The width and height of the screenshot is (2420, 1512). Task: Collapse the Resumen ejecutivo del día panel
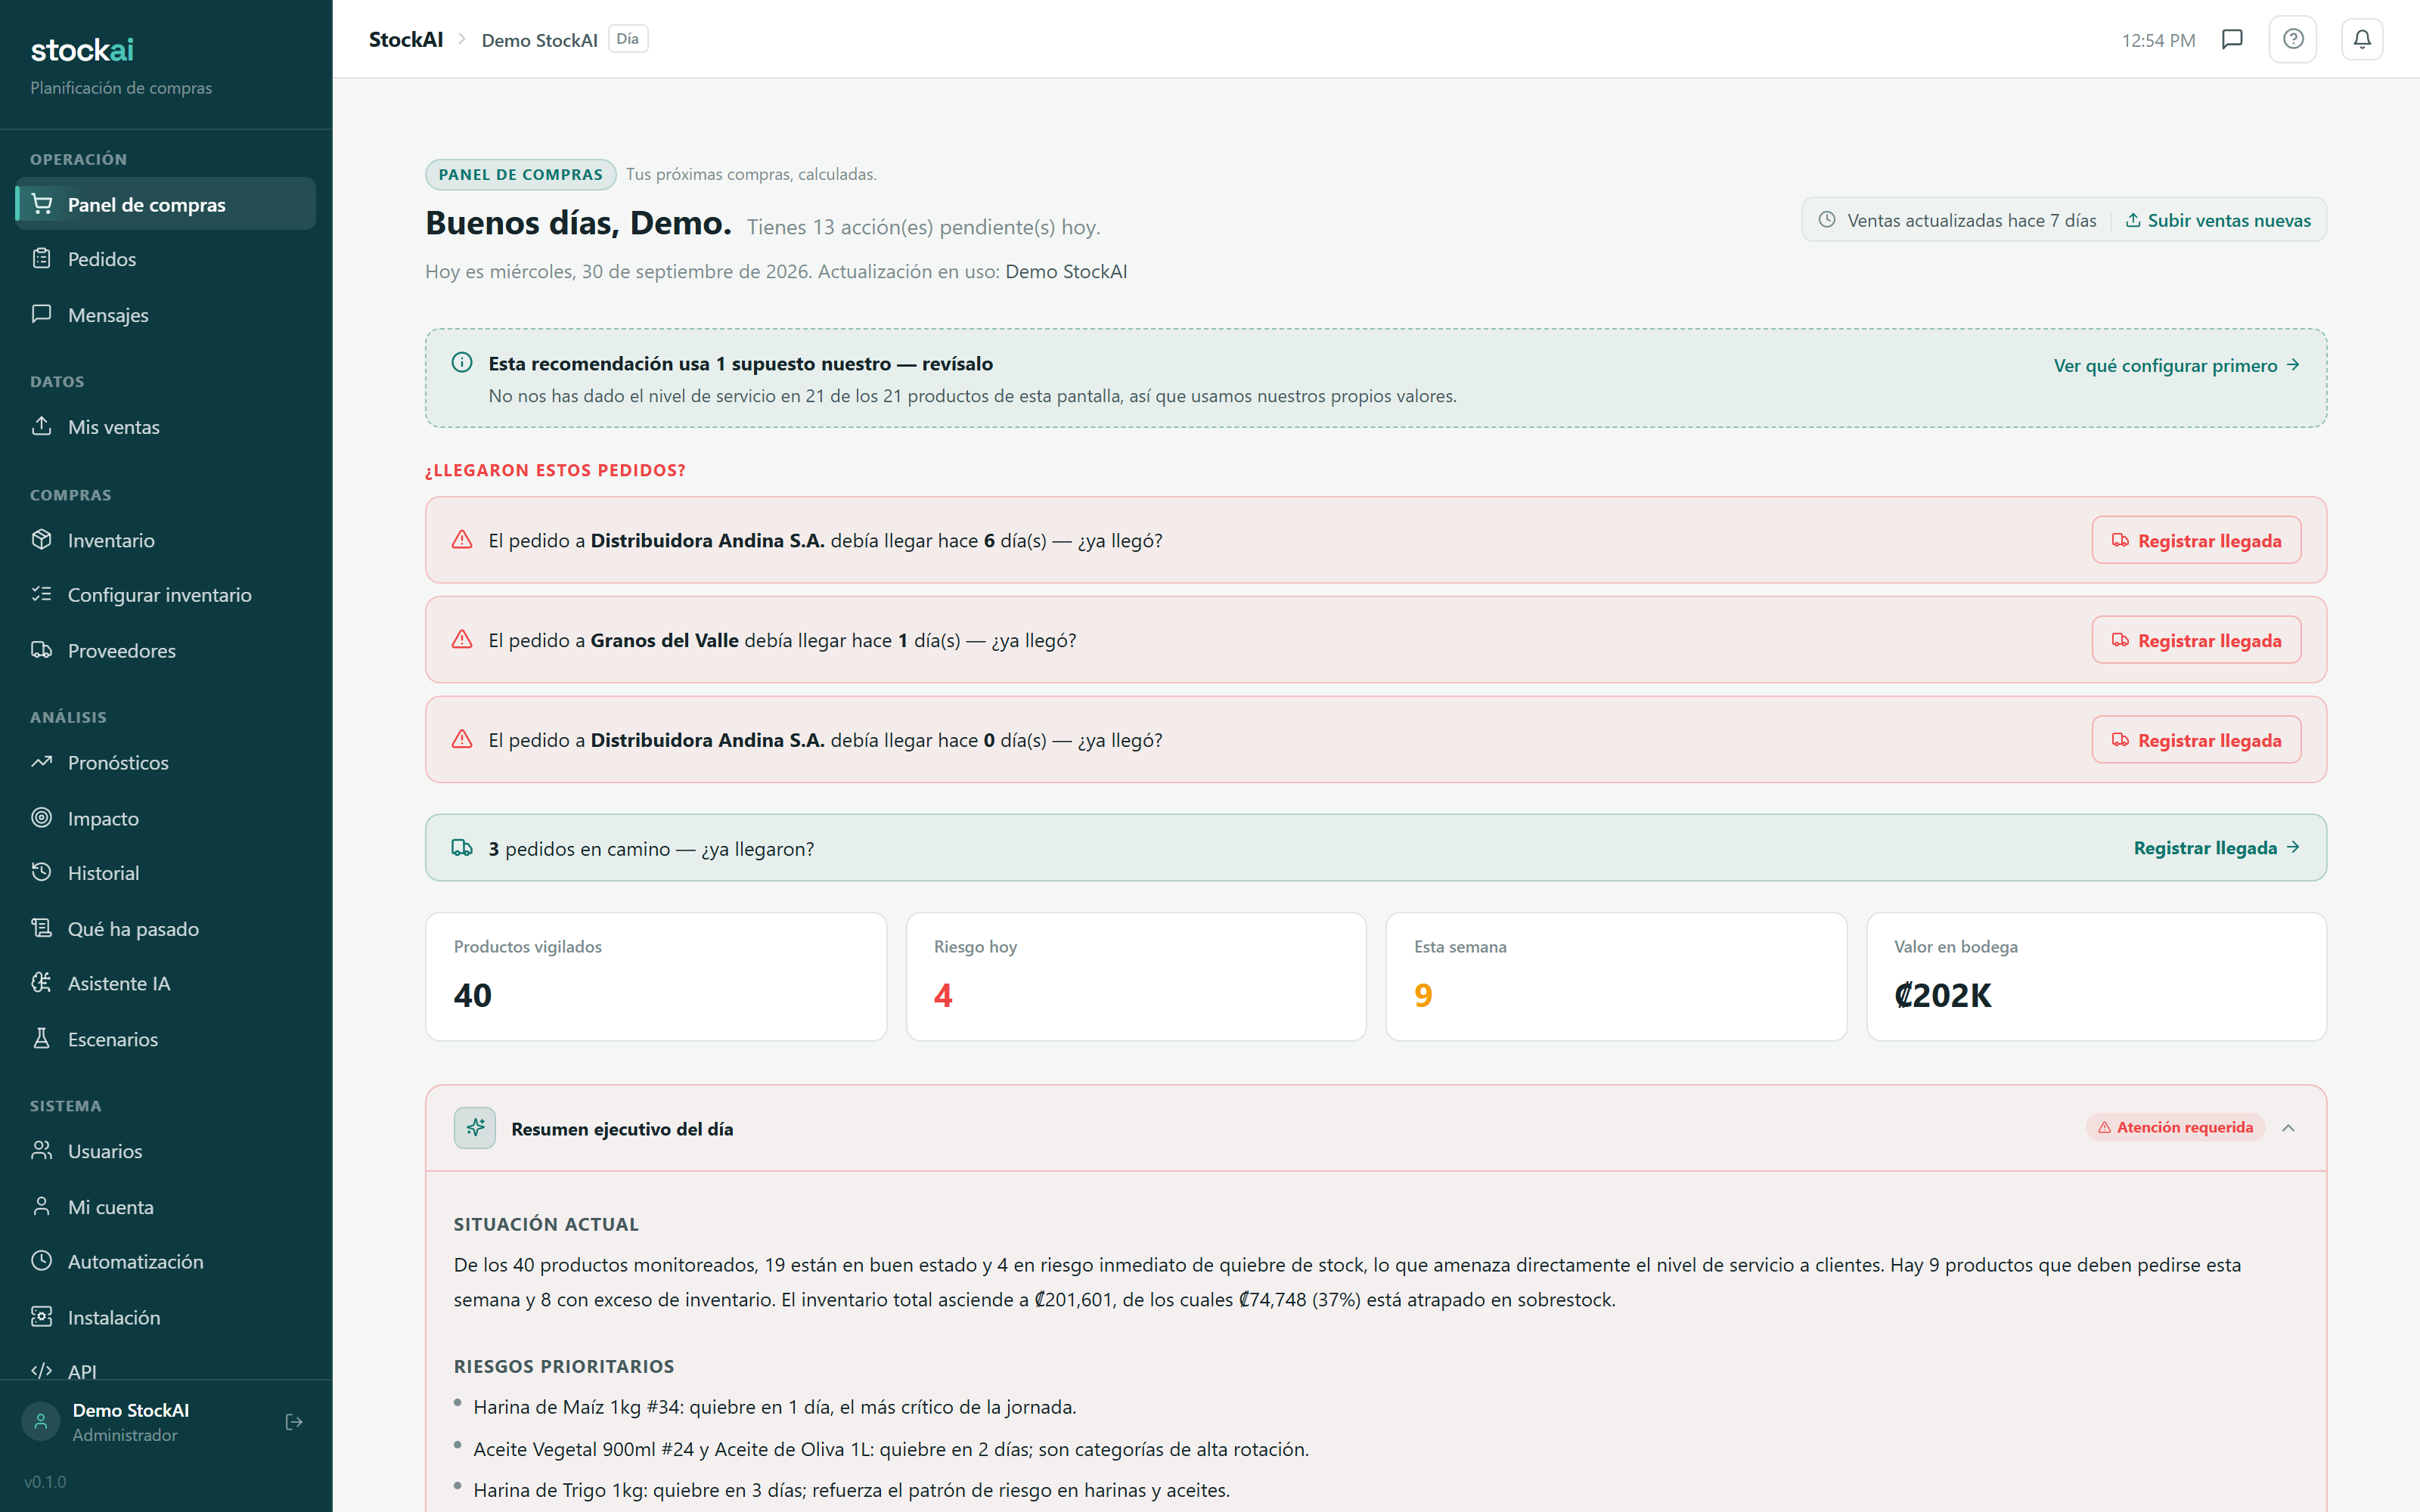[x=2288, y=1128]
